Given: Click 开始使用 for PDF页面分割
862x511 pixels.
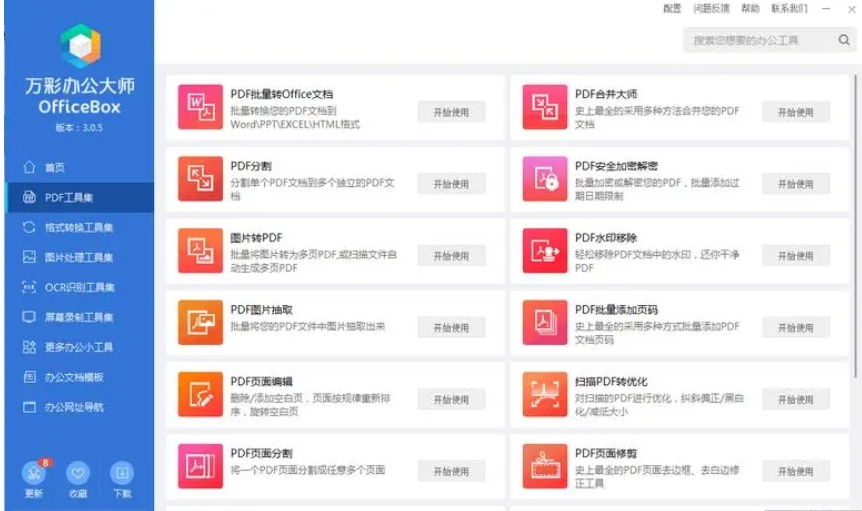Looking at the screenshot, I should coord(451,471).
